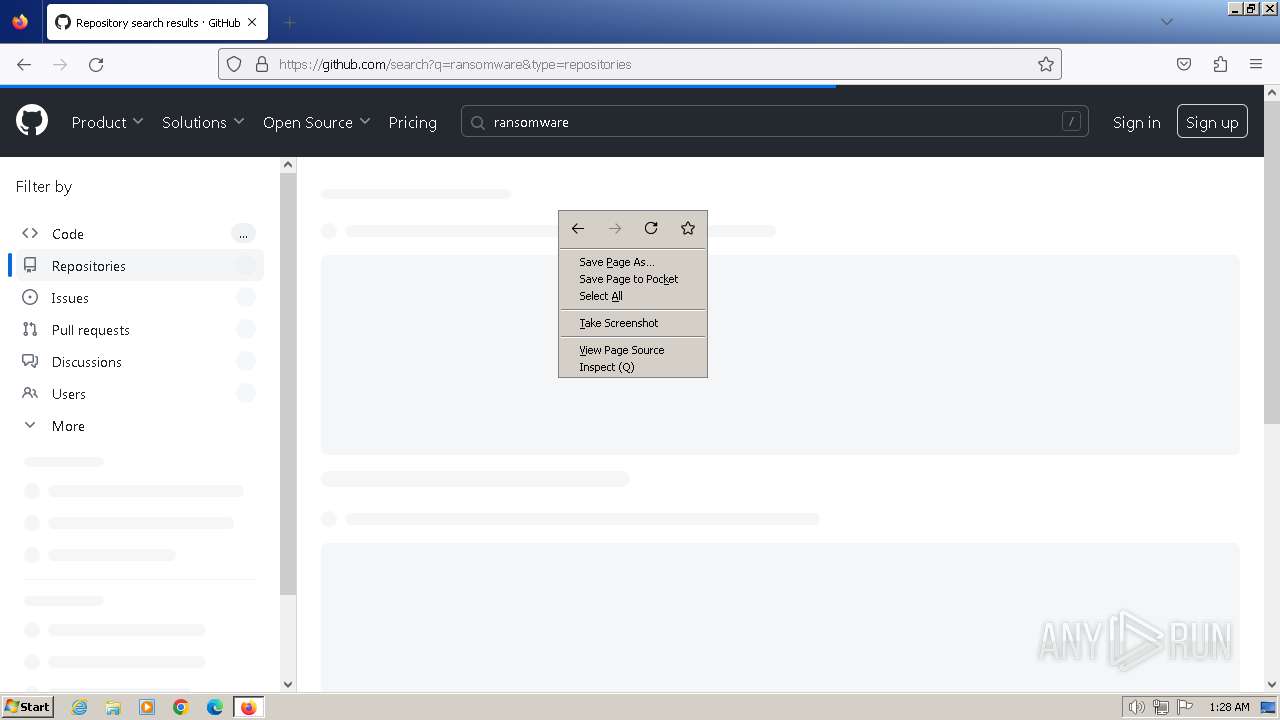The width and height of the screenshot is (1280, 720).
Task: Click the page vertical scrollbar thumb
Action: (1272, 262)
